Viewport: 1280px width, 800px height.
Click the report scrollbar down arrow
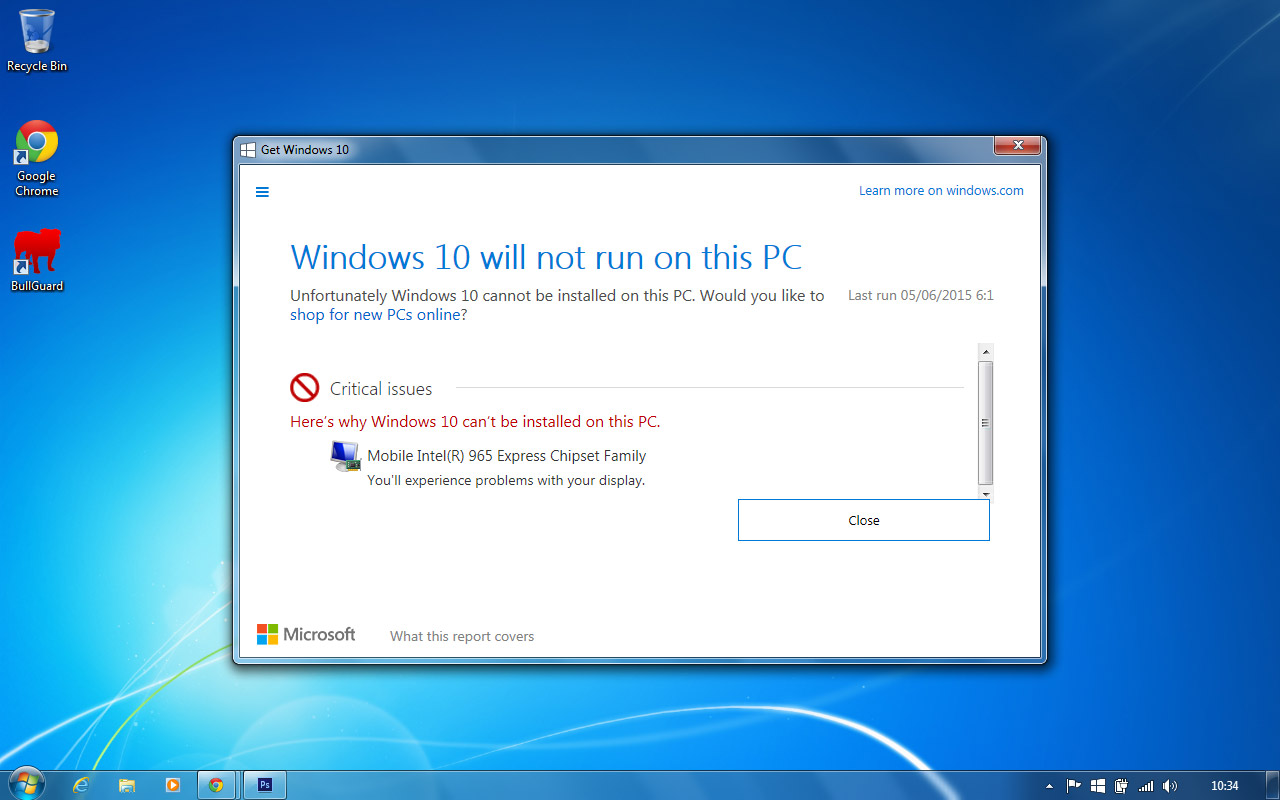(986, 494)
